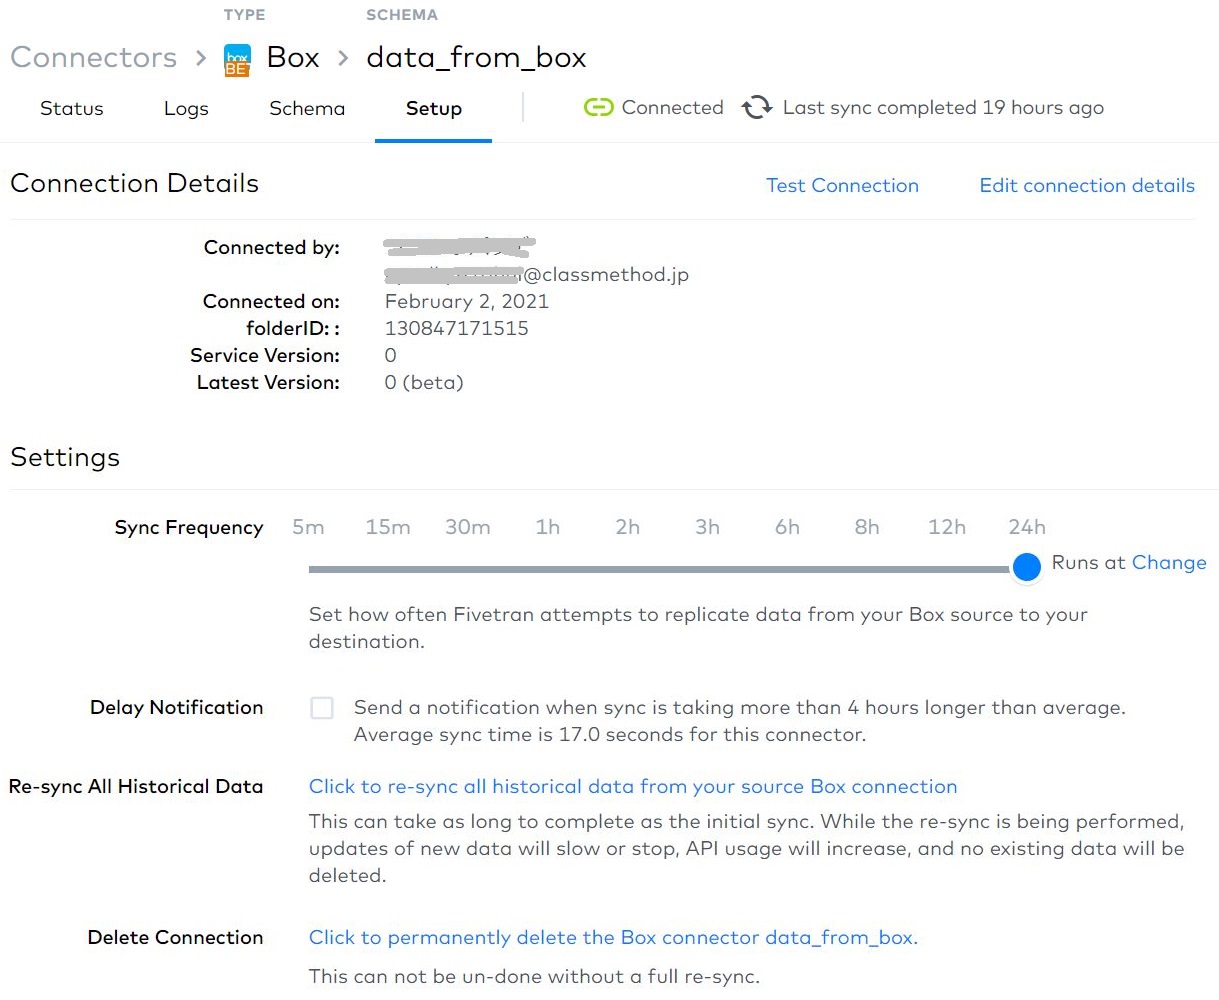The width and height of the screenshot is (1219, 1000).
Task: Click Last sync completed 19 hours ago
Action: [x=943, y=108]
